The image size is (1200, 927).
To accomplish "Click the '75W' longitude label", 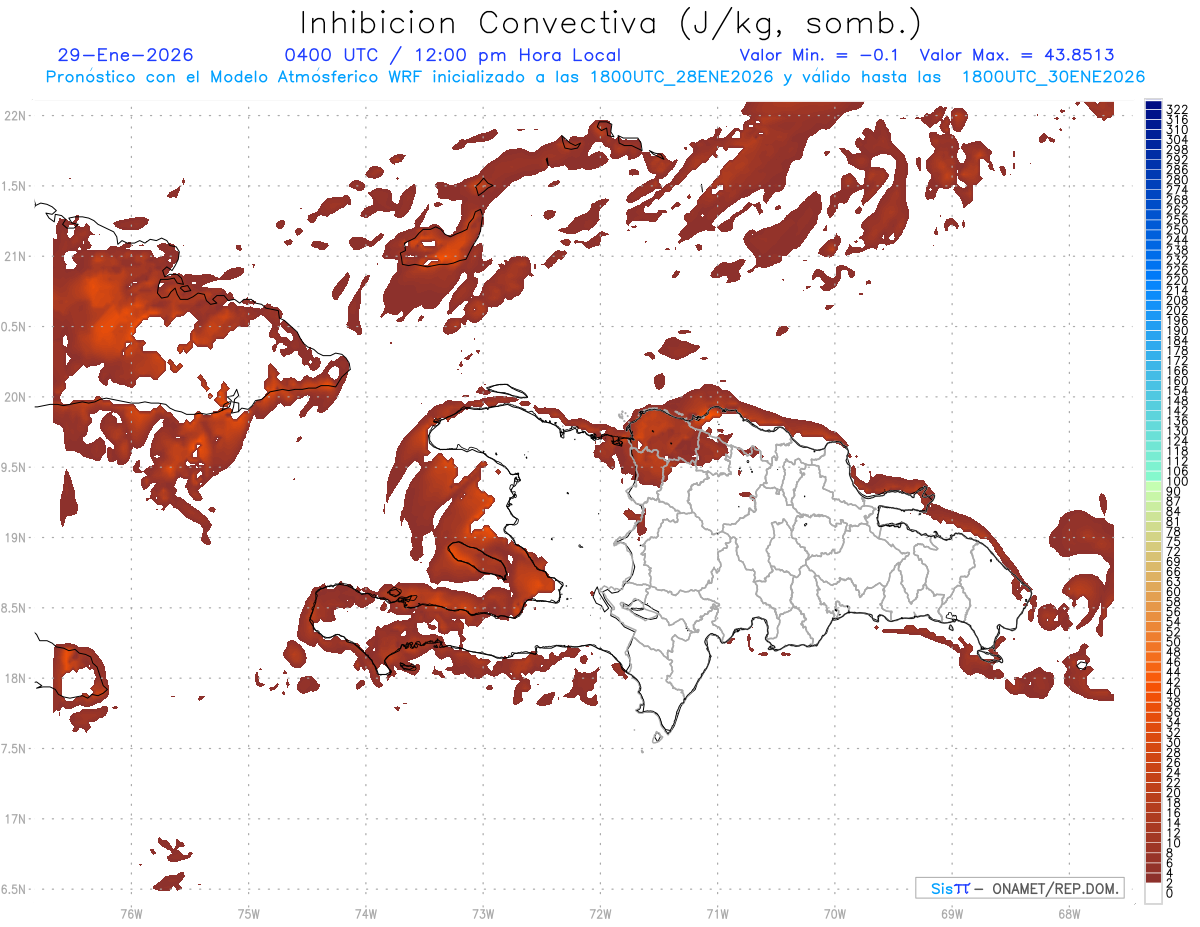I will pos(248,913).
